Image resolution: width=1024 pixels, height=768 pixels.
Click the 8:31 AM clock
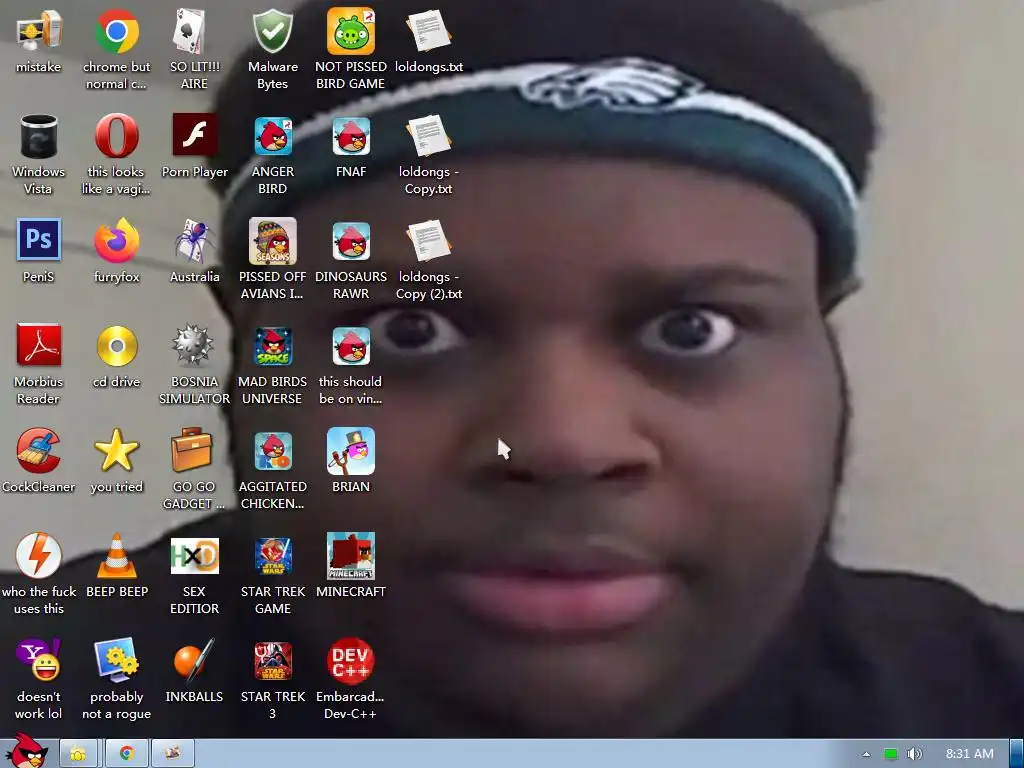click(970, 754)
